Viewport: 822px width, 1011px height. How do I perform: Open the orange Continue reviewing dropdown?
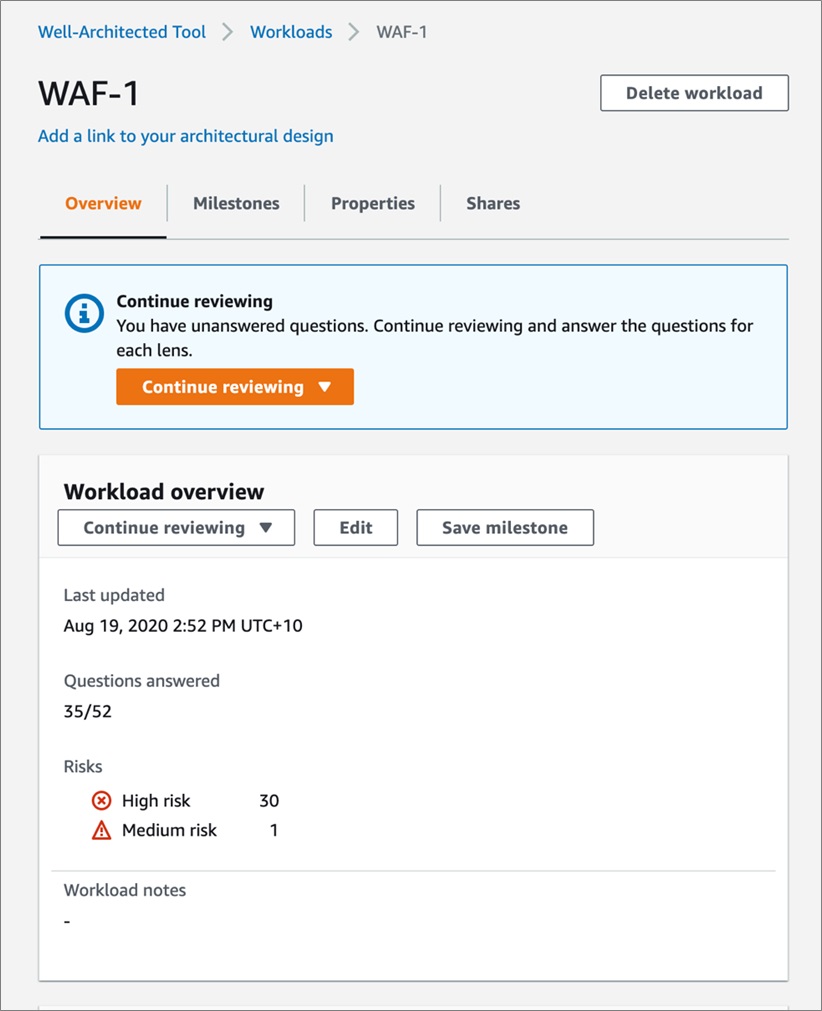pos(235,387)
